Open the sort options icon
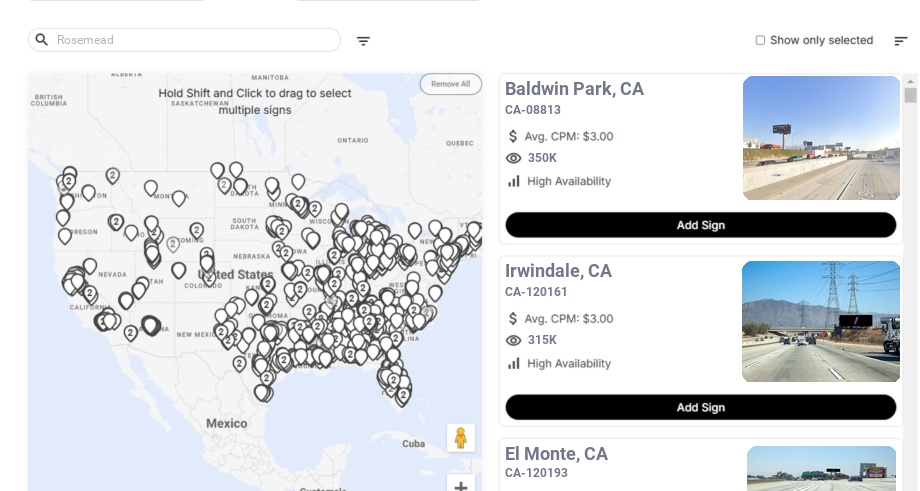The image size is (920, 491). 900,41
